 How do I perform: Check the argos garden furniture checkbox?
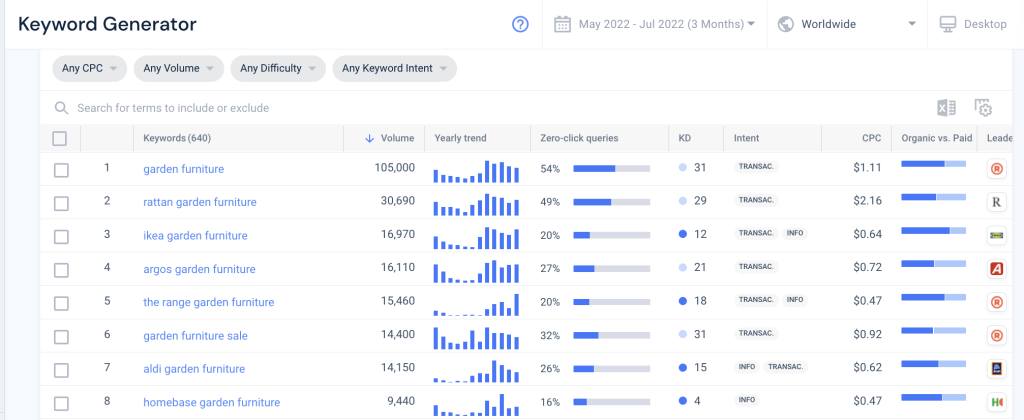pyautogui.click(x=61, y=270)
